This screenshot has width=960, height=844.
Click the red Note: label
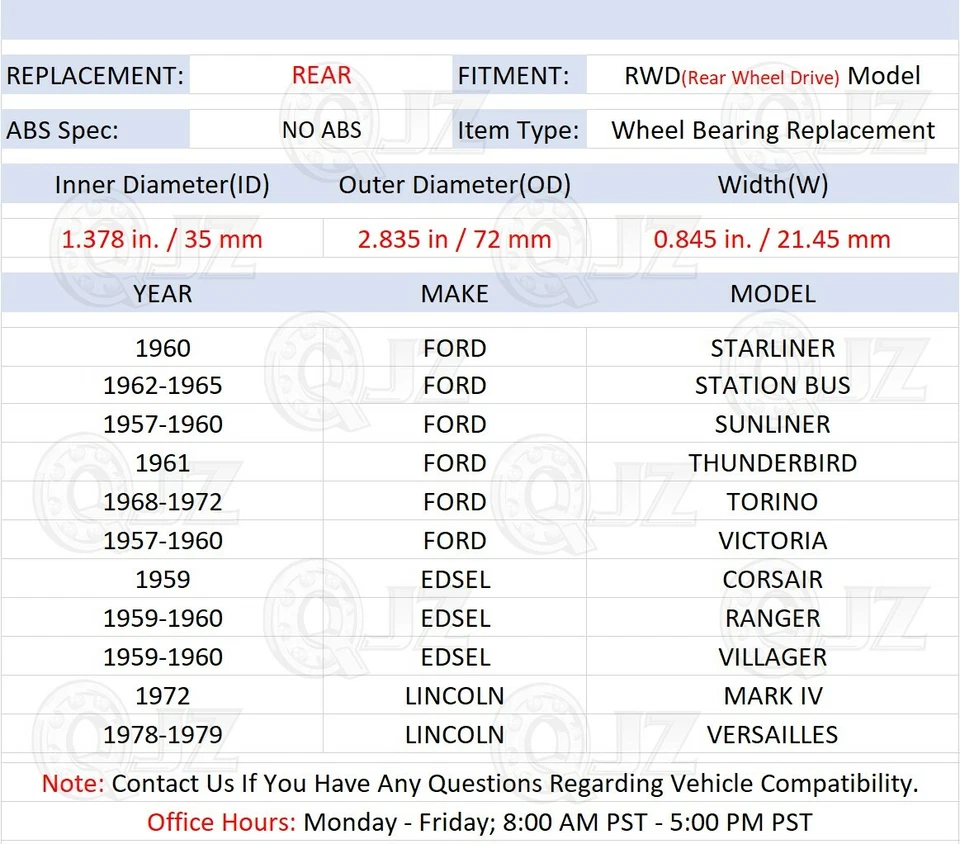73,783
